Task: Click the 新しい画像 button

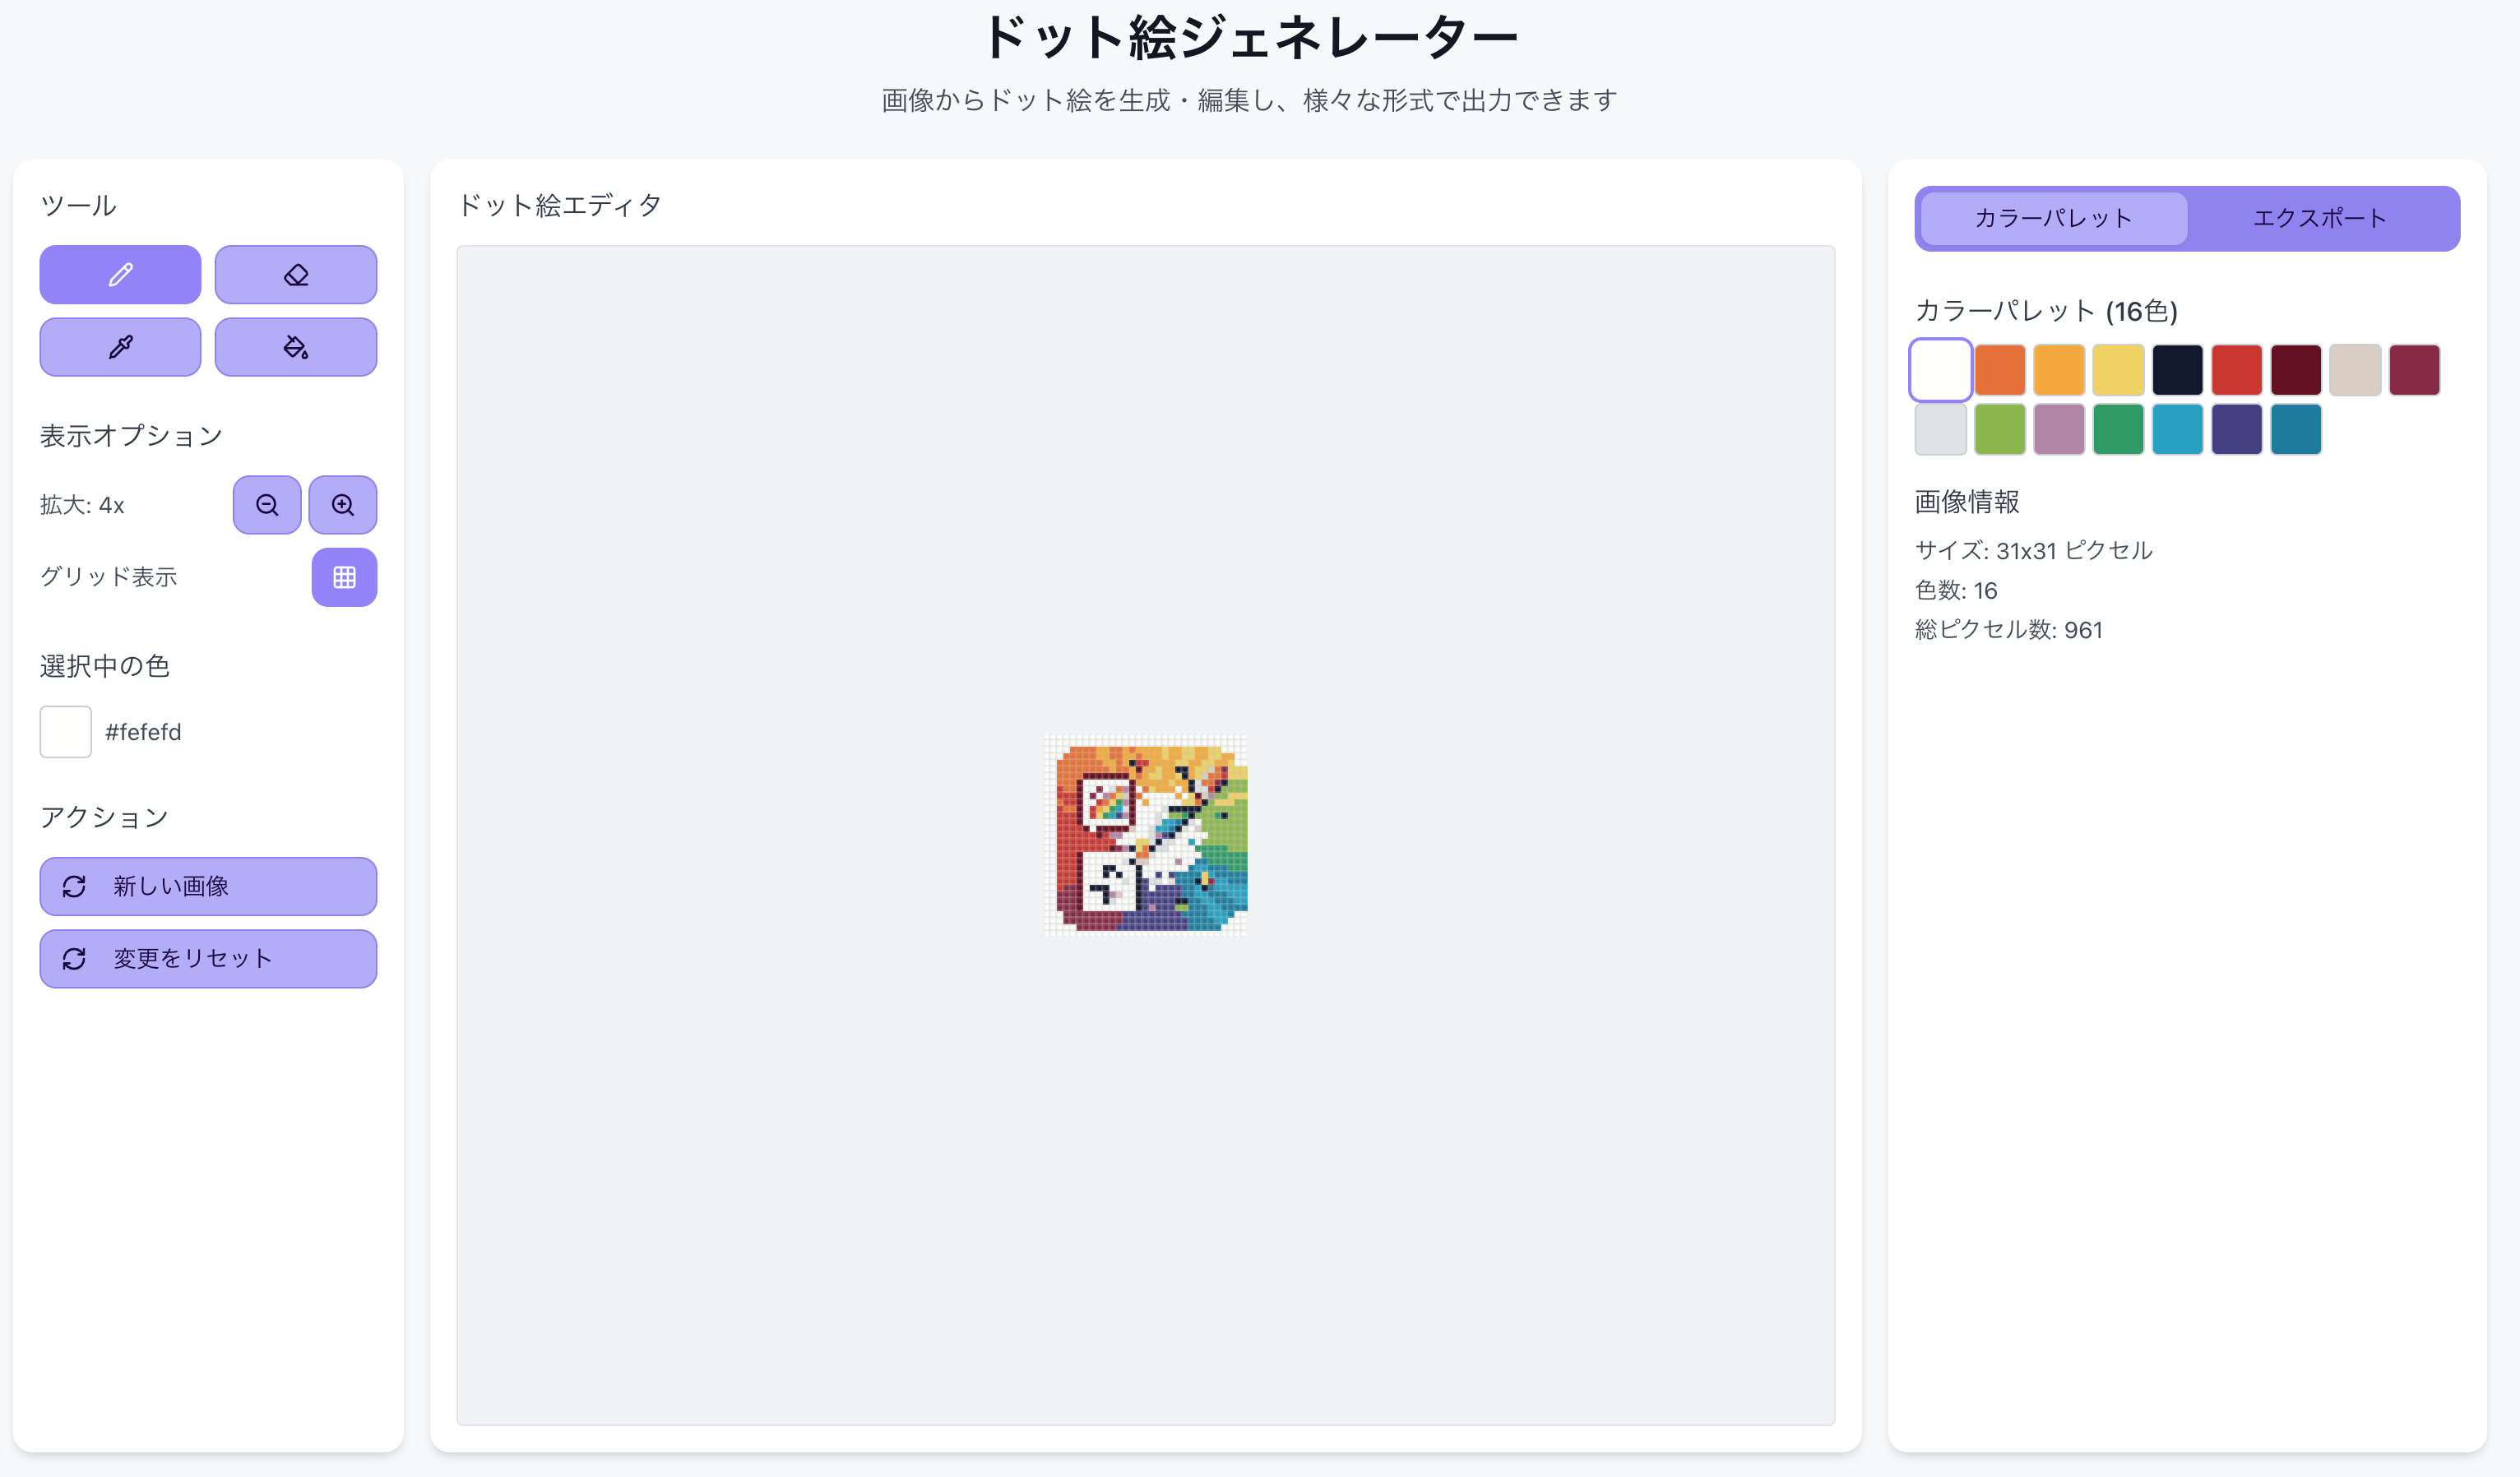Action: pyautogui.click(x=208, y=886)
